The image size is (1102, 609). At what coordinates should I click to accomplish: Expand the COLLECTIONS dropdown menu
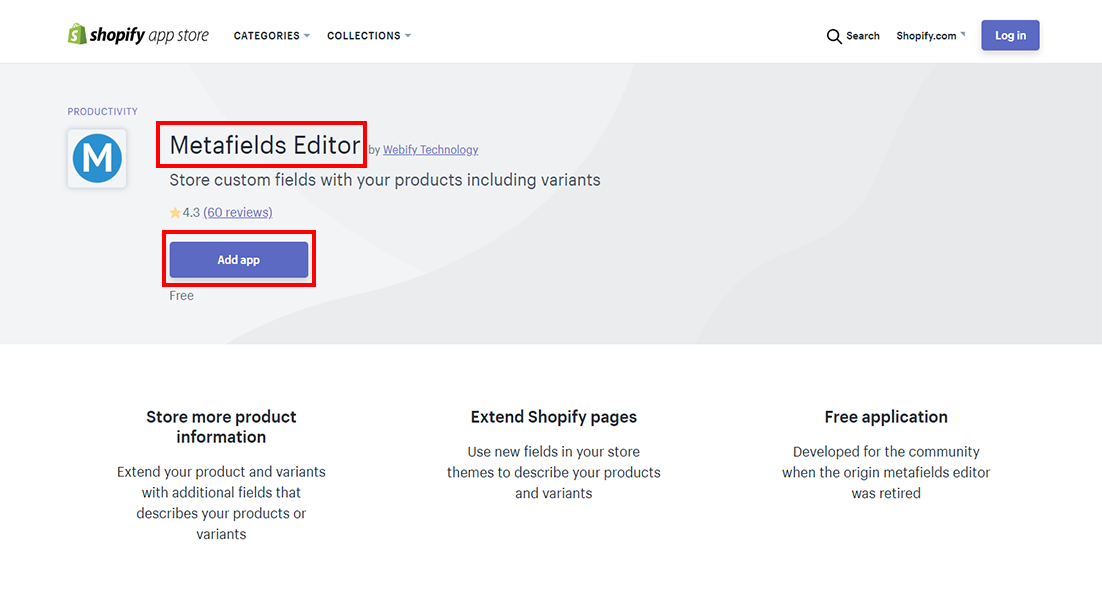[364, 36]
